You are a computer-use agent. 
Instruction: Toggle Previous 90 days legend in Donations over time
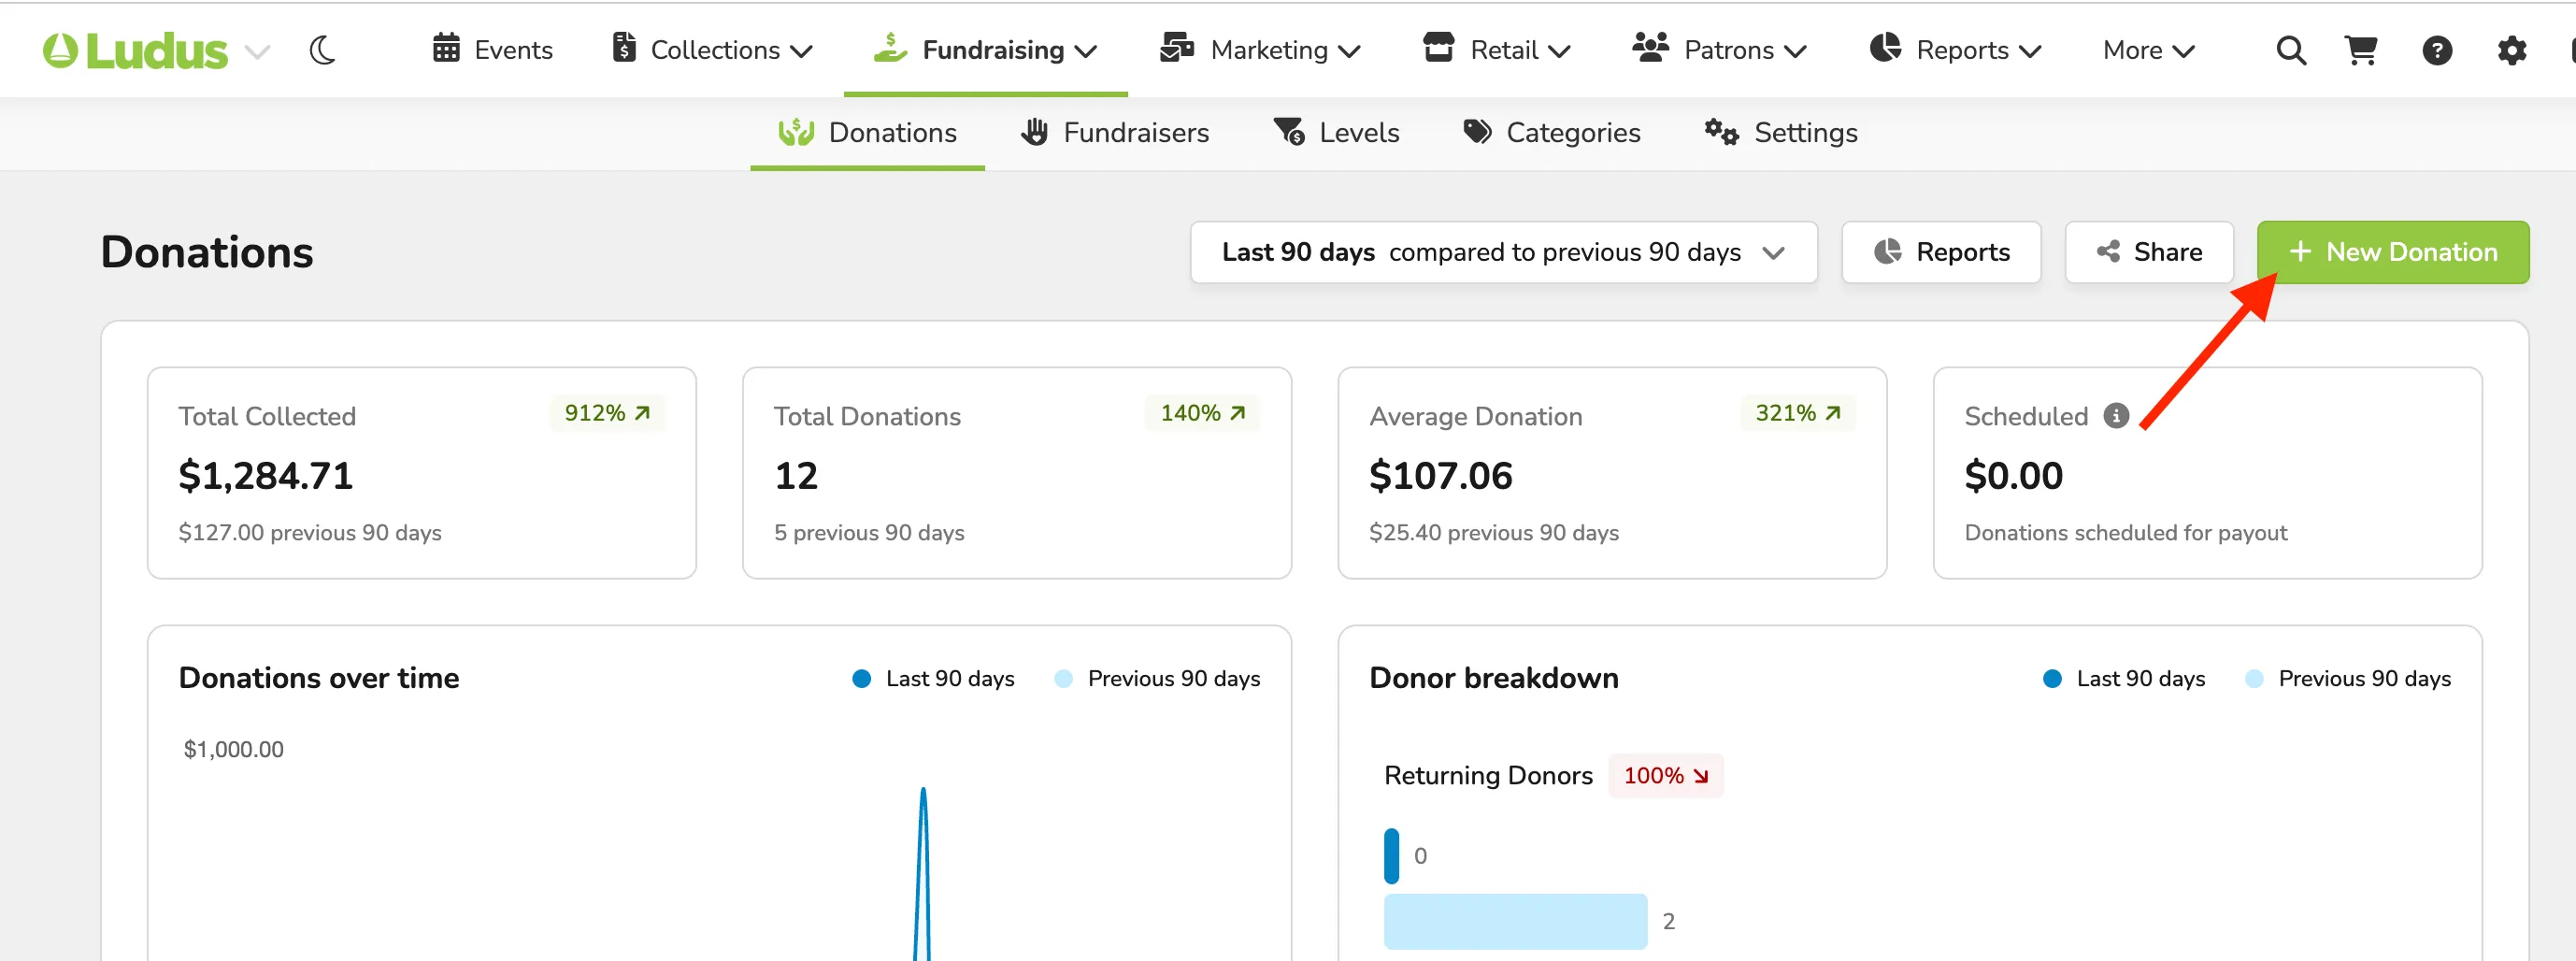(x=1157, y=679)
